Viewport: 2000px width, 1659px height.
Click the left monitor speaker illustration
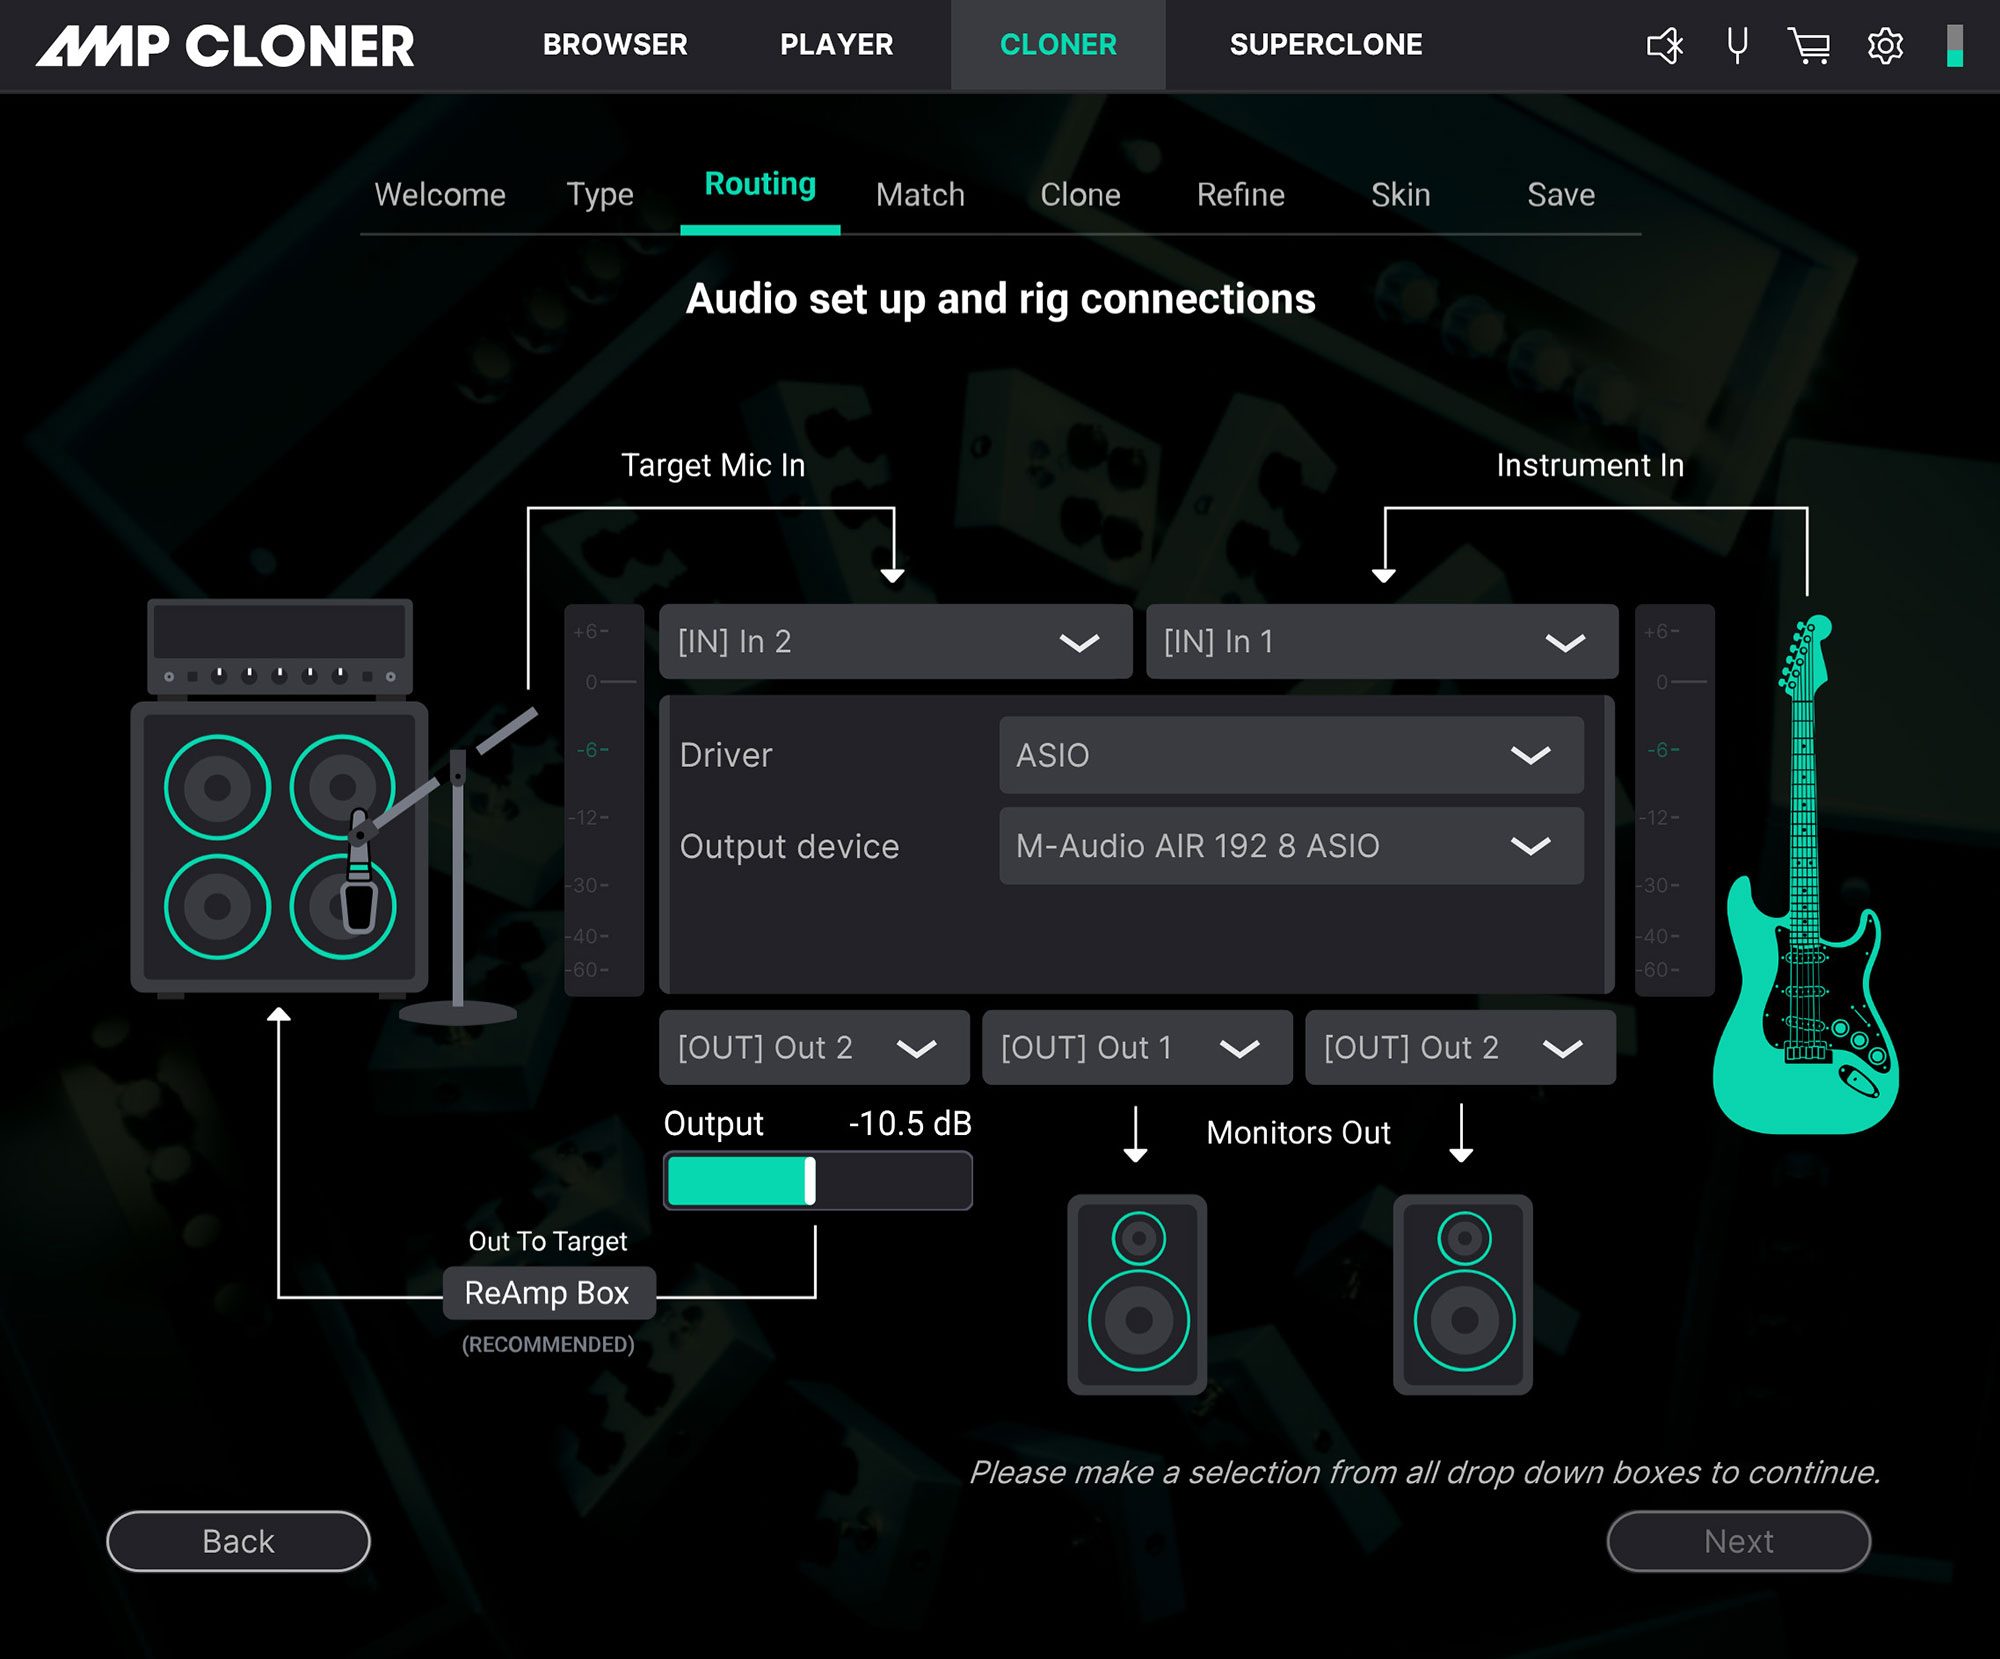coord(1135,1293)
